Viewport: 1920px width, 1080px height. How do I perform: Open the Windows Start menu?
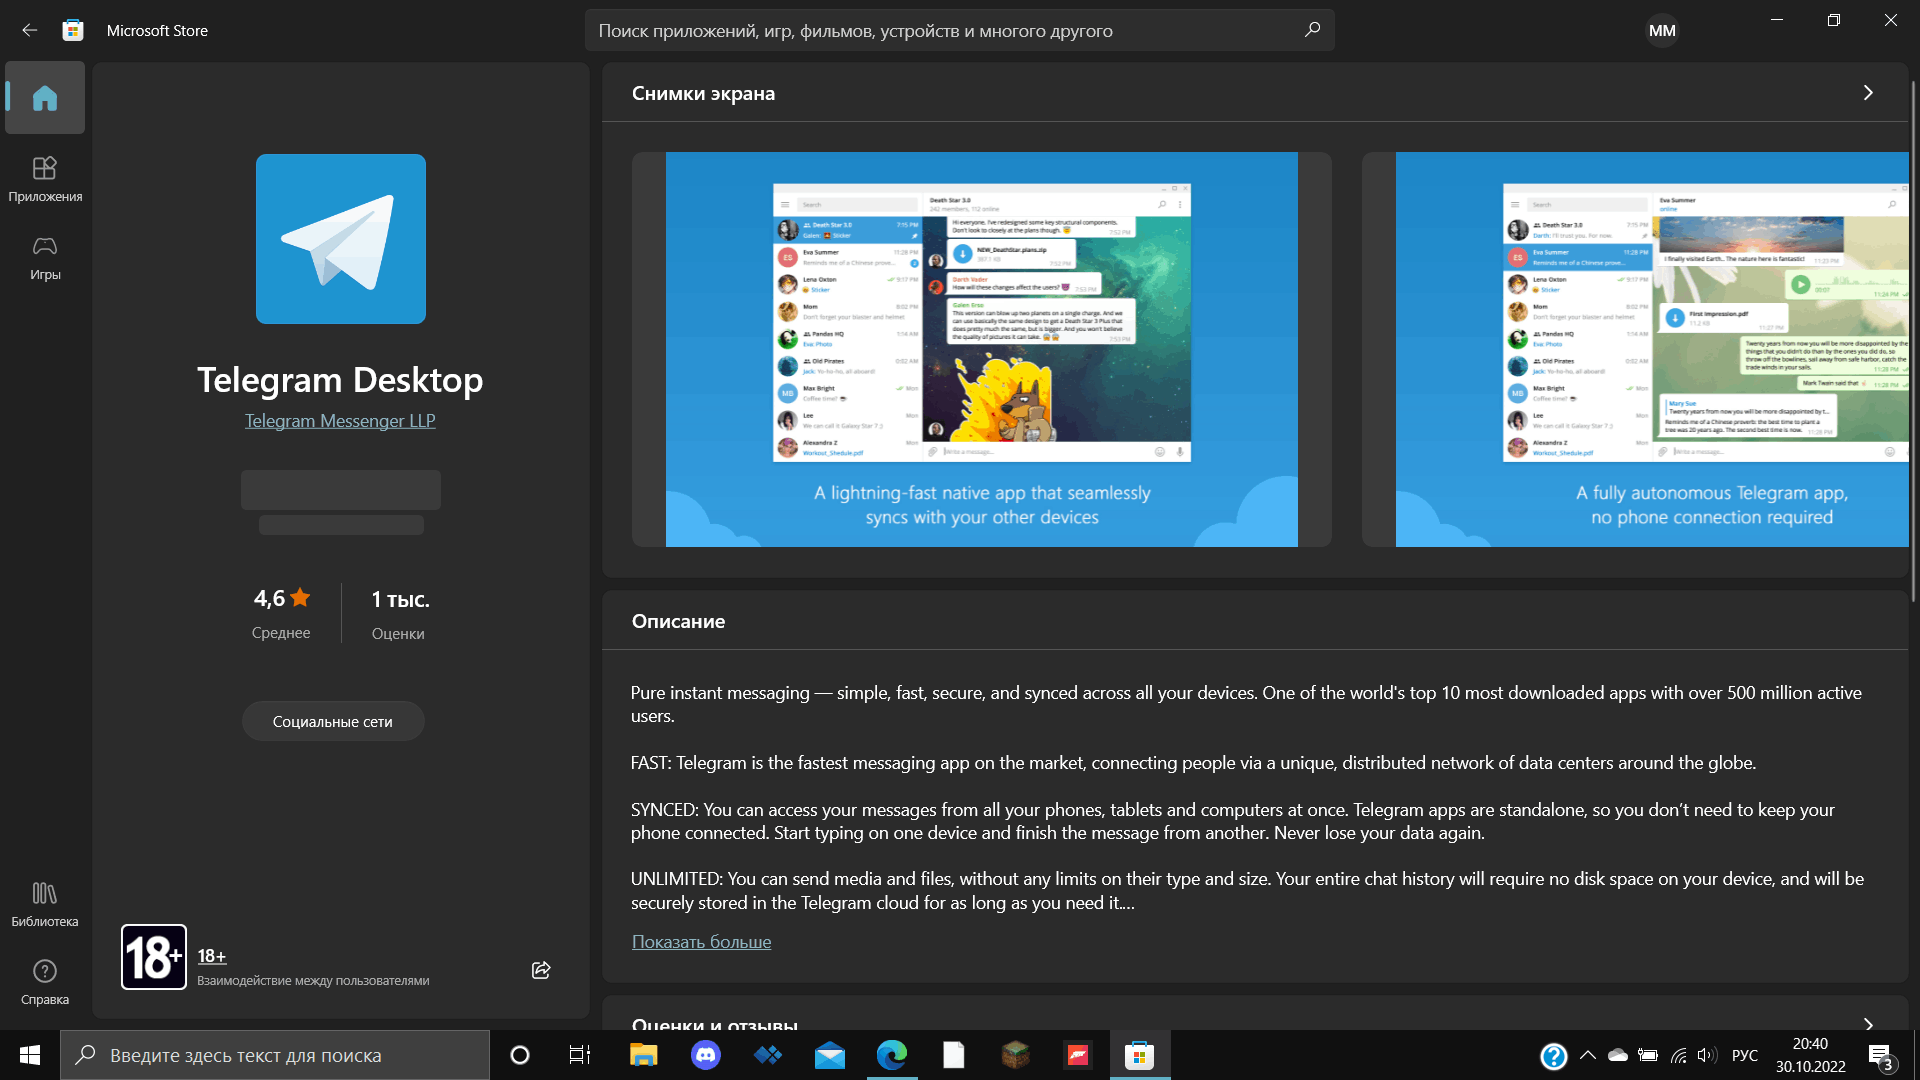pyautogui.click(x=30, y=1055)
